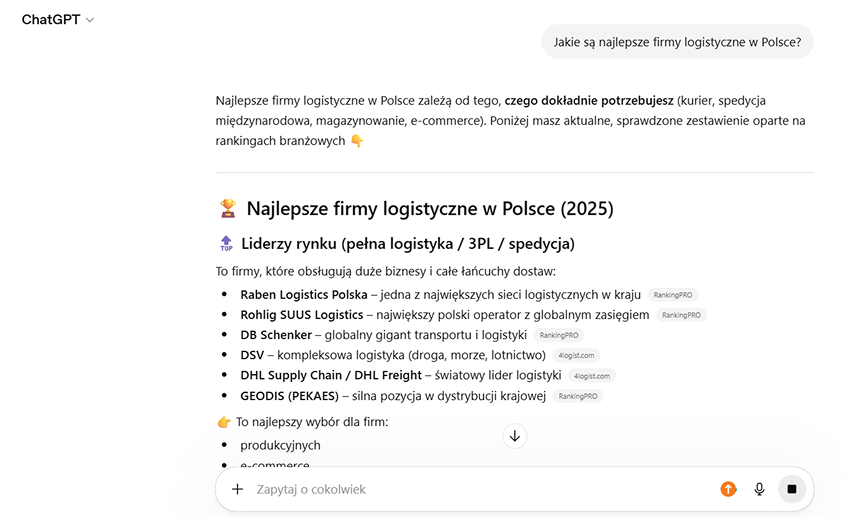Open the ChatGPT model selector dropdown
Viewport: 844px width, 518px height.
57,20
